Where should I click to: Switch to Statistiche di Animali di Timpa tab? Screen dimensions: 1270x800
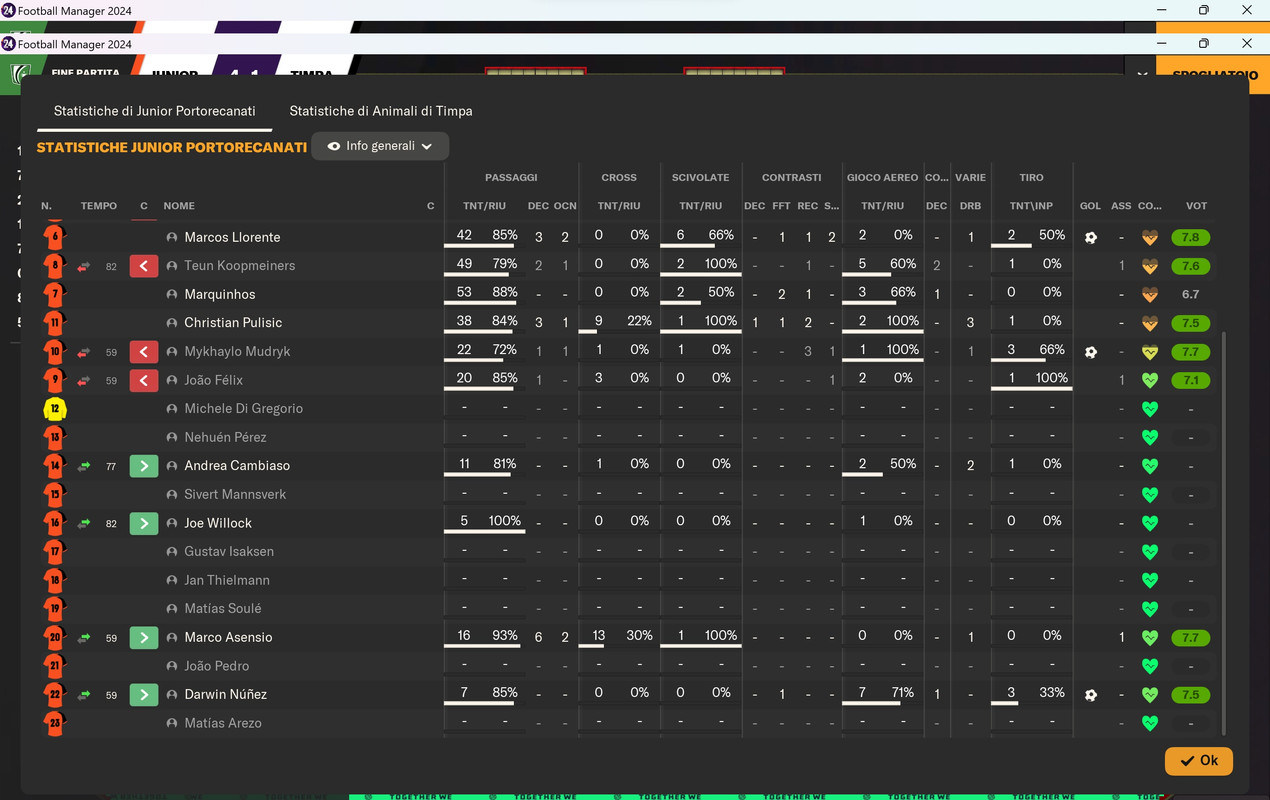pyautogui.click(x=381, y=111)
